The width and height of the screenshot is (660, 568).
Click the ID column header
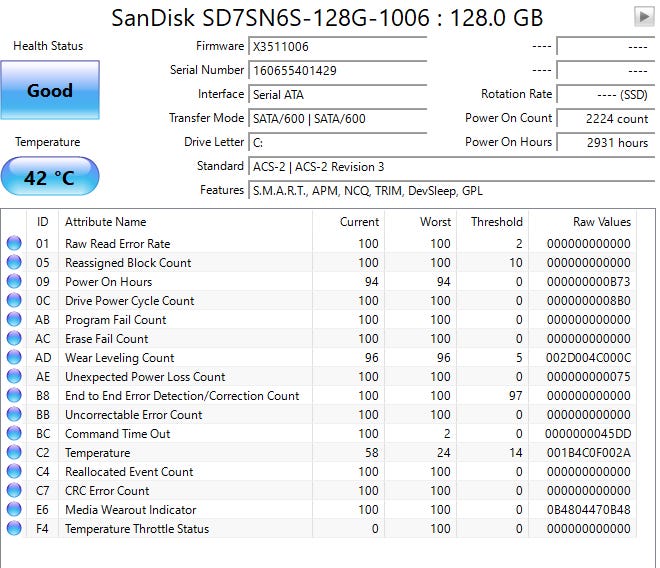tap(43, 222)
